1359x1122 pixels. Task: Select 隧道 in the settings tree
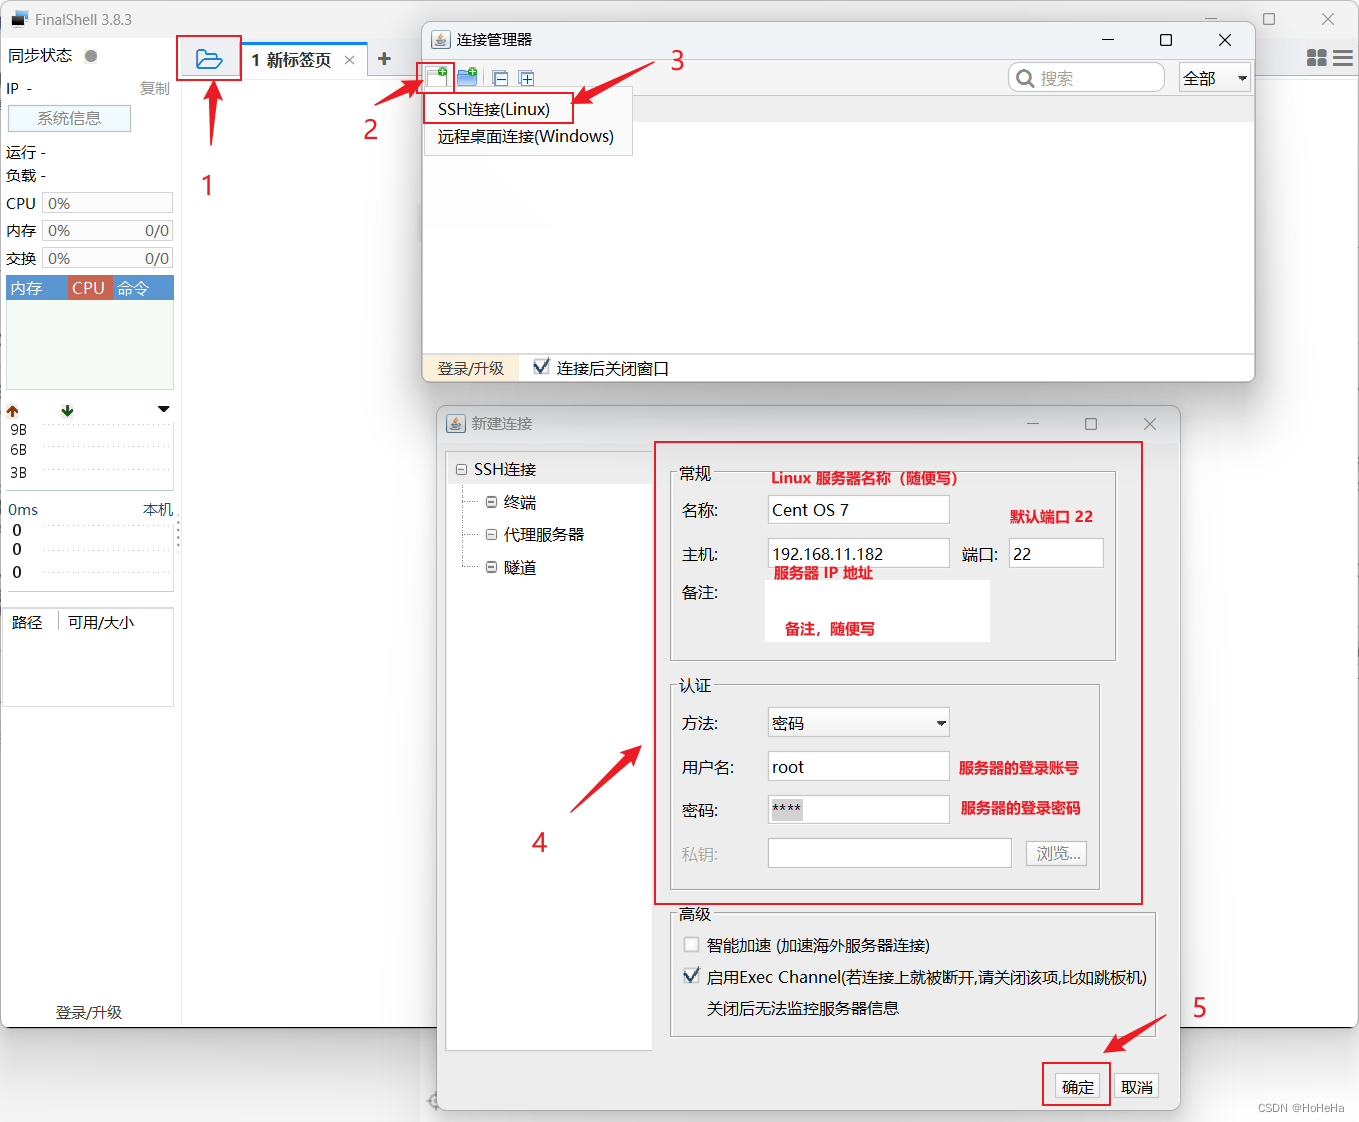(x=520, y=567)
